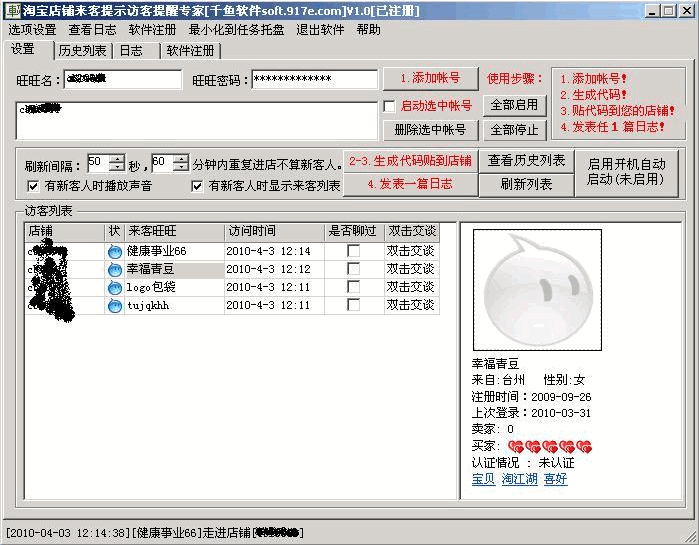Click the buyer rating hearts icons
Screen dimensions: 699x545
pyautogui.click(x=550, y=447)
